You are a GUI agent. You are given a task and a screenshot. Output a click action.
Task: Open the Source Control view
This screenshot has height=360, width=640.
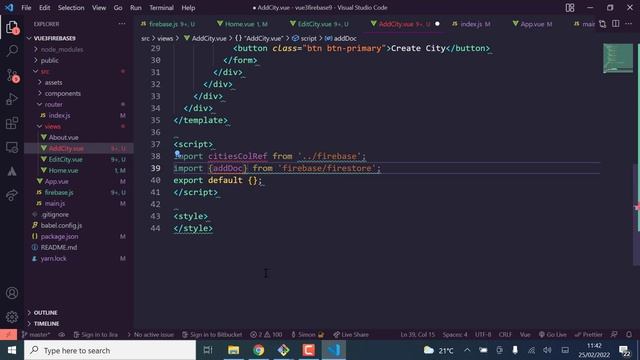(x=12, y=76)
